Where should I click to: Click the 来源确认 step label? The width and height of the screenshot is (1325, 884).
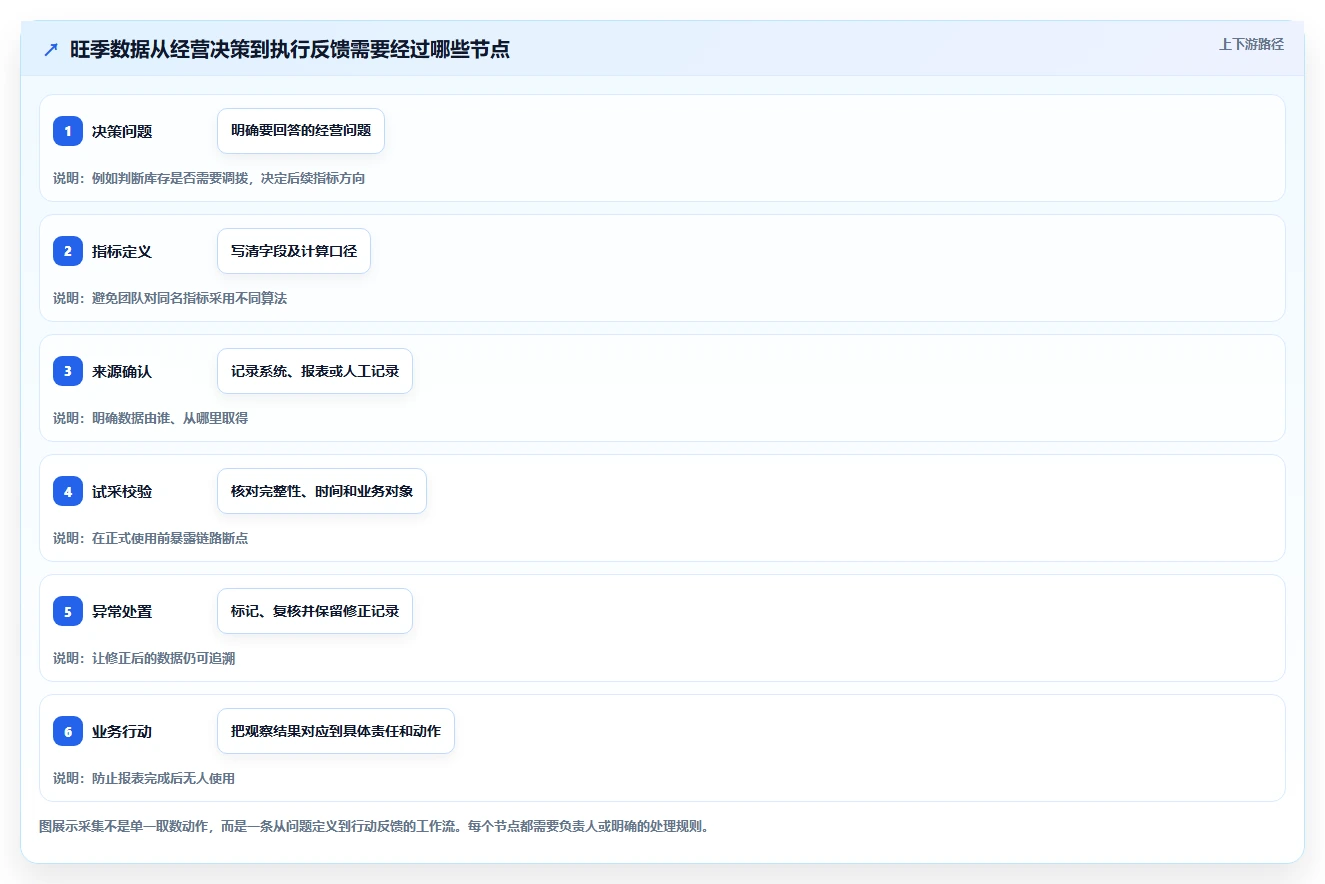click(122, 371)
